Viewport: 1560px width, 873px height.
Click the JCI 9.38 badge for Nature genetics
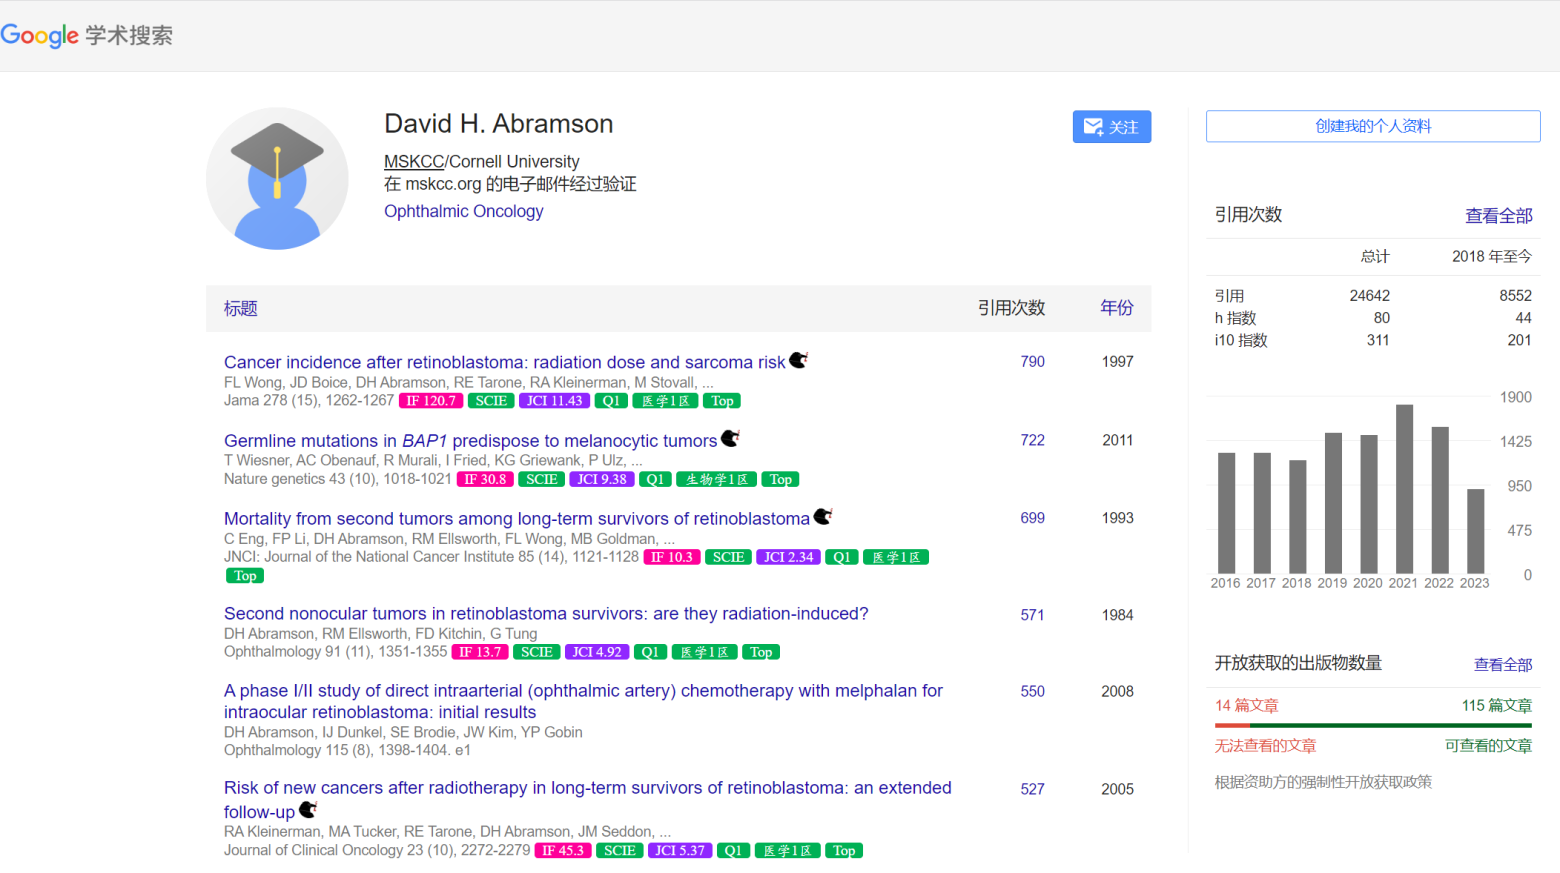click(x=601, y=479)
